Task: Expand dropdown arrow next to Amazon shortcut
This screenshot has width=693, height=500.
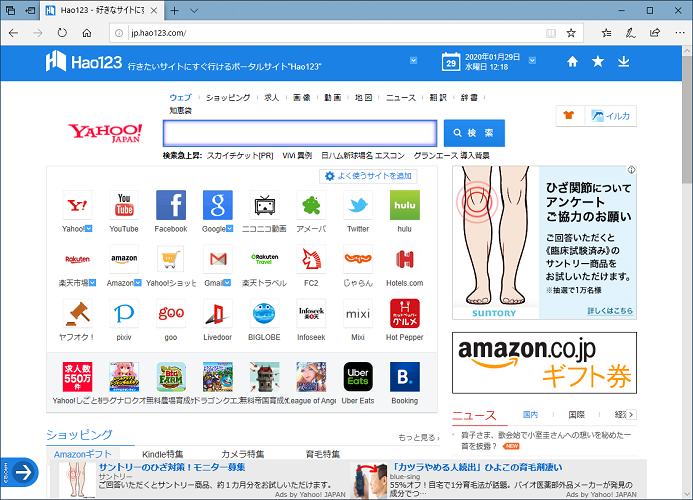Action: pyautogui.click(x=138, y=283)
